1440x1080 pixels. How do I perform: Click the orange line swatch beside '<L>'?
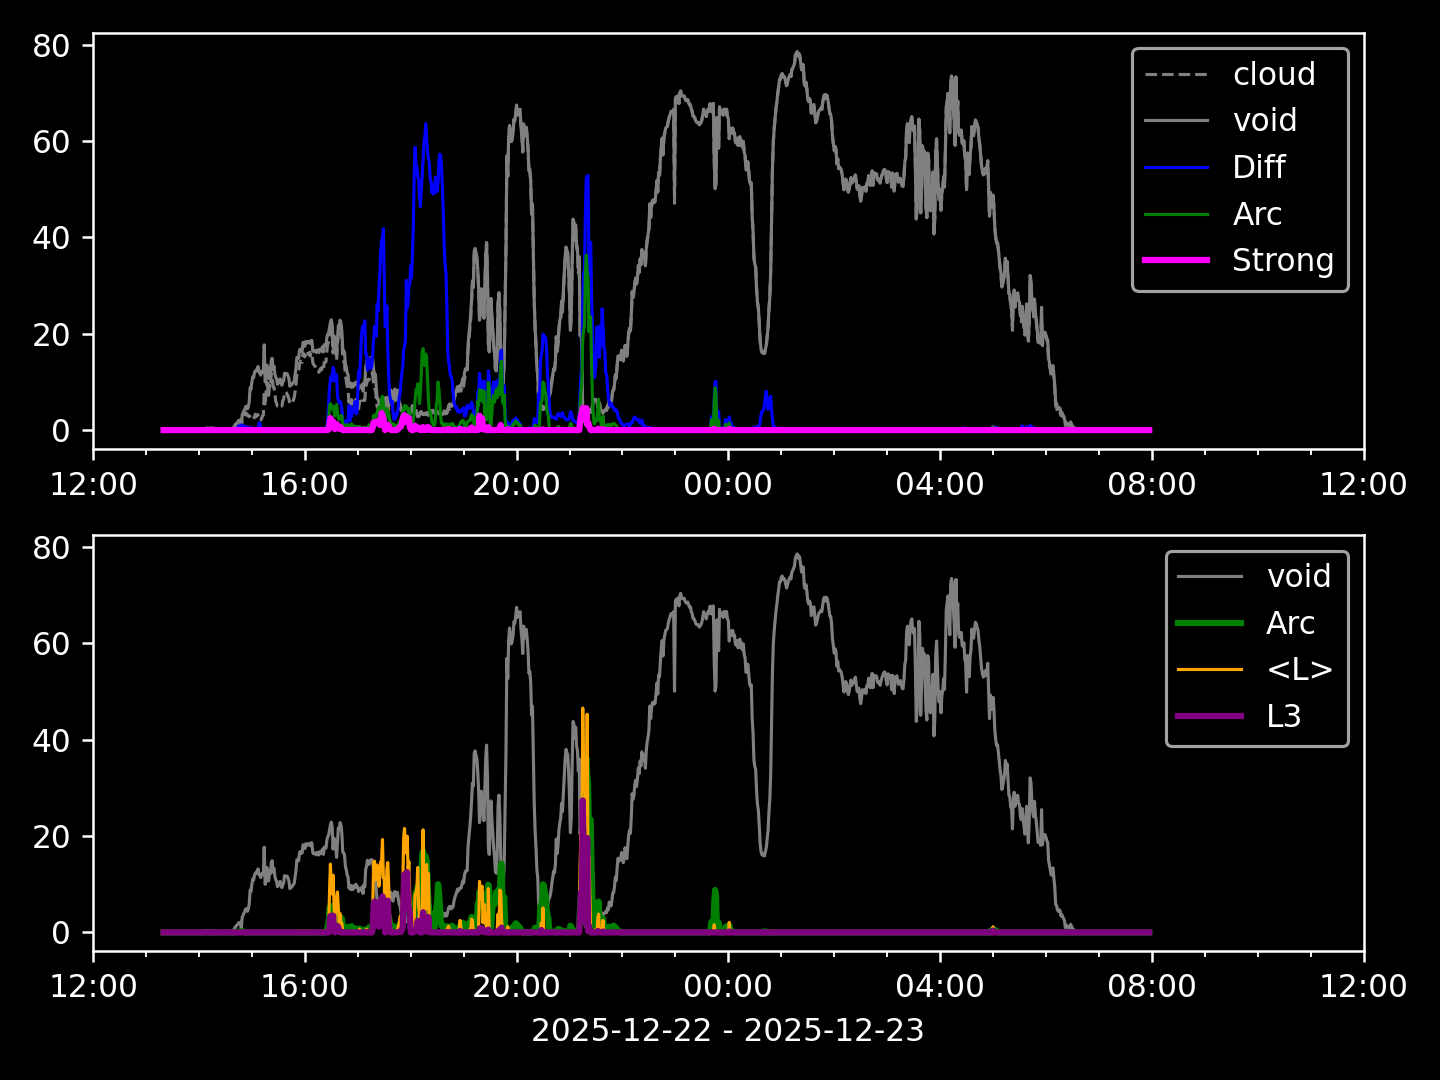[1210, 669]
